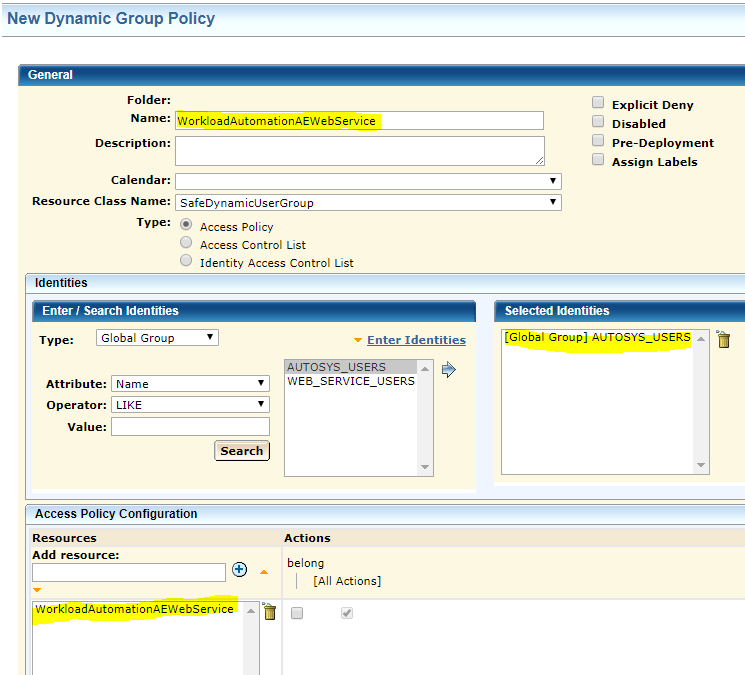The image size is (745, 675).
Task: Click the Search button
Action: click(x=241, y=451)
